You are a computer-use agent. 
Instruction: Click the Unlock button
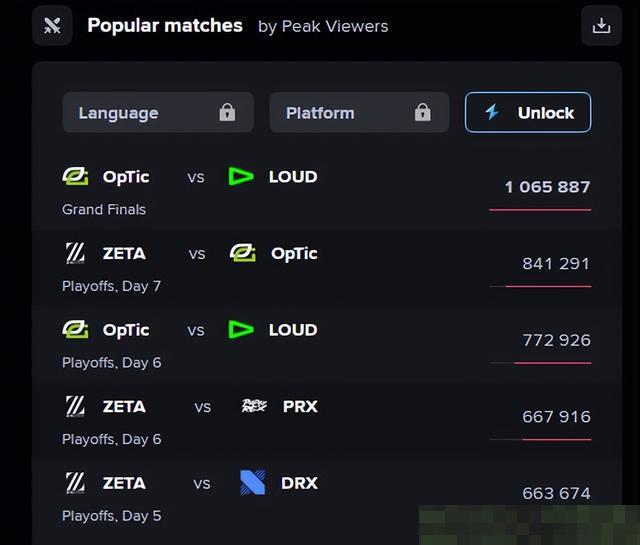[528, 112]
